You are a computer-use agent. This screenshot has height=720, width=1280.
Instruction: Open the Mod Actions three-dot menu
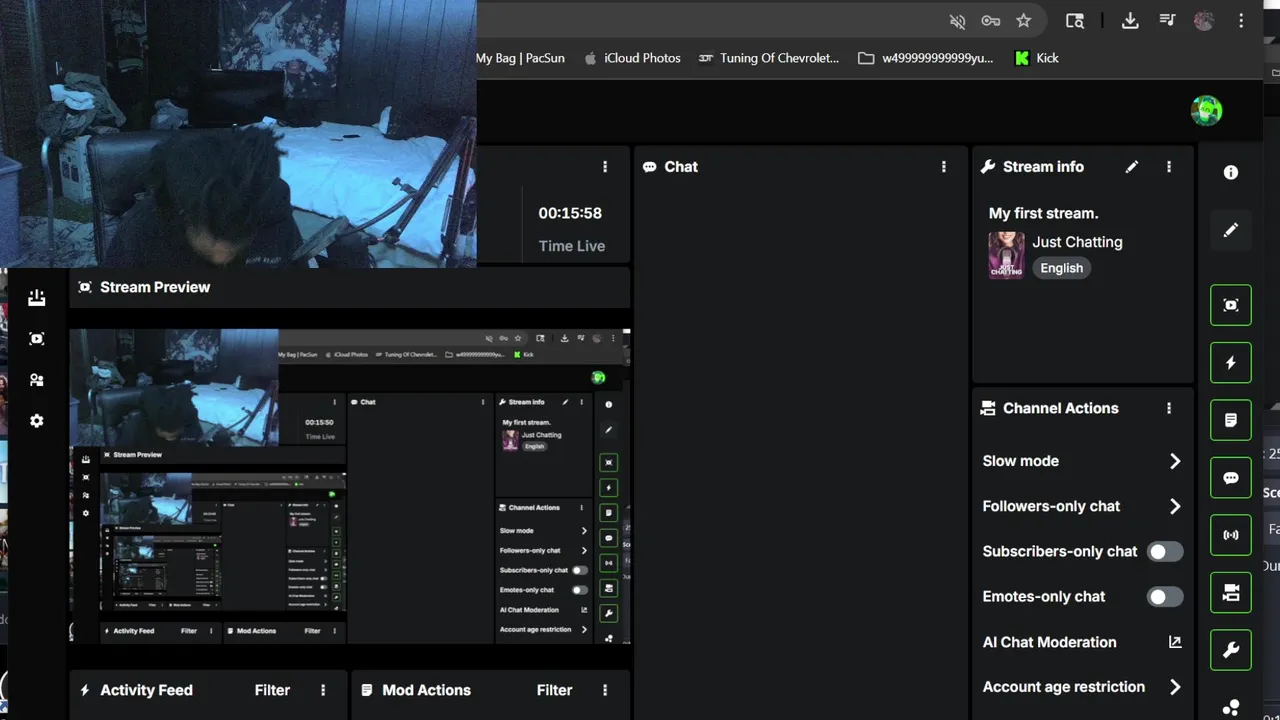[x=605, y=690]
